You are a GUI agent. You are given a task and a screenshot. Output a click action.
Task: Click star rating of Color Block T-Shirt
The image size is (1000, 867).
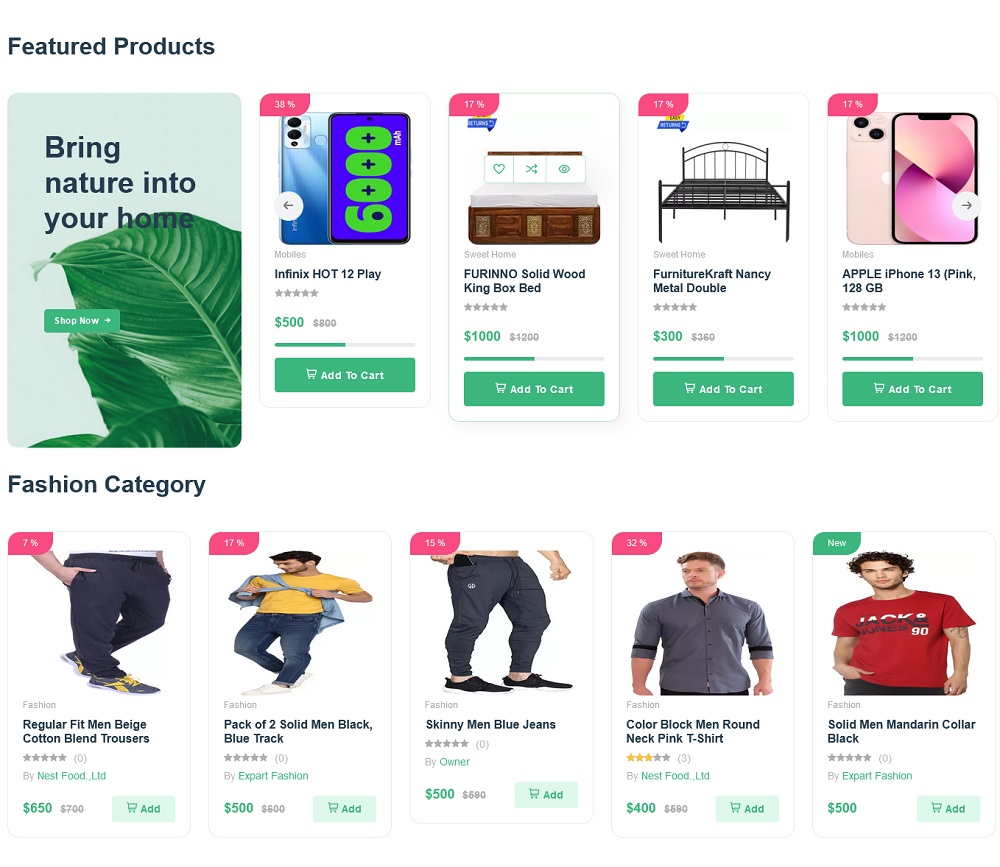[x=648, y=758]
